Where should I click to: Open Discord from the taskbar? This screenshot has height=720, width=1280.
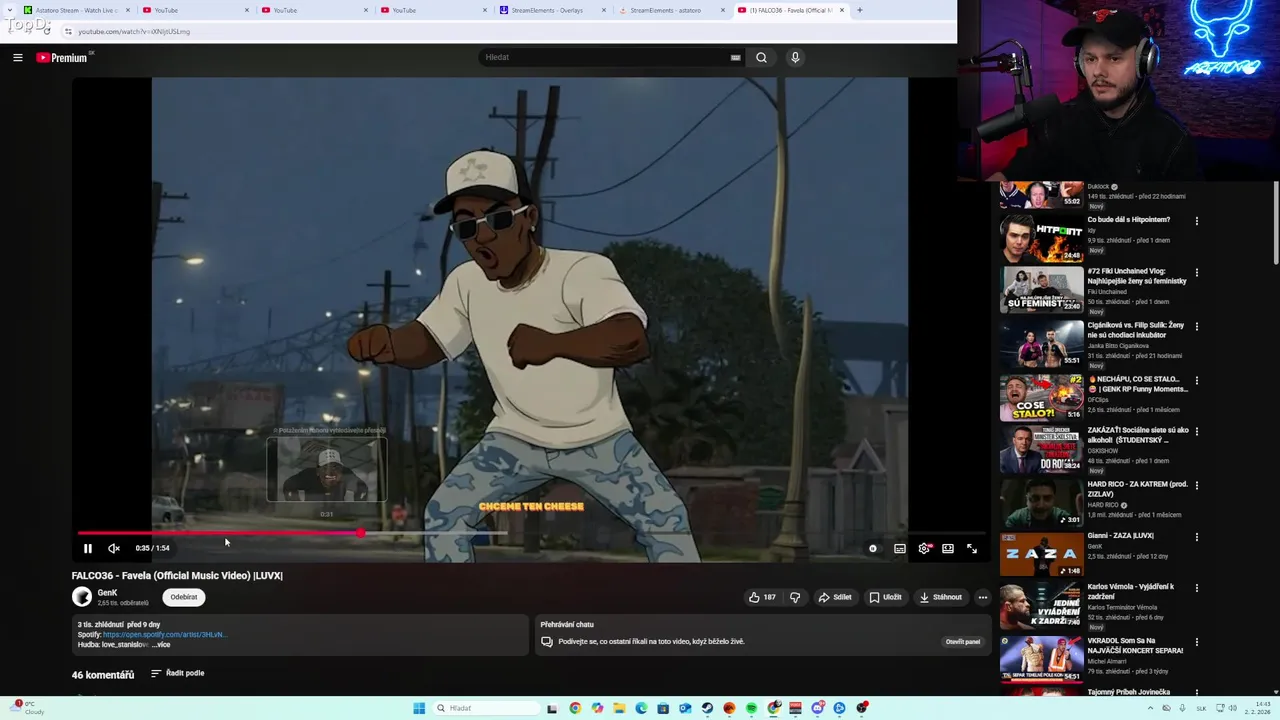817,708
